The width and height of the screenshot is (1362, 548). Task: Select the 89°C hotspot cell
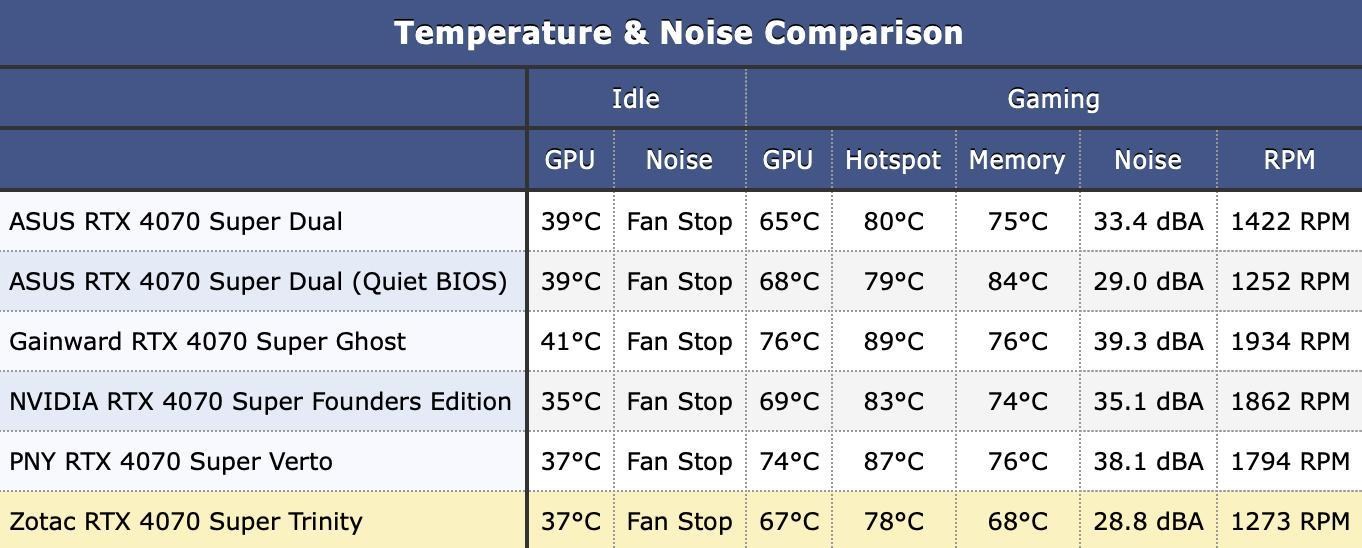coord(893,341)
